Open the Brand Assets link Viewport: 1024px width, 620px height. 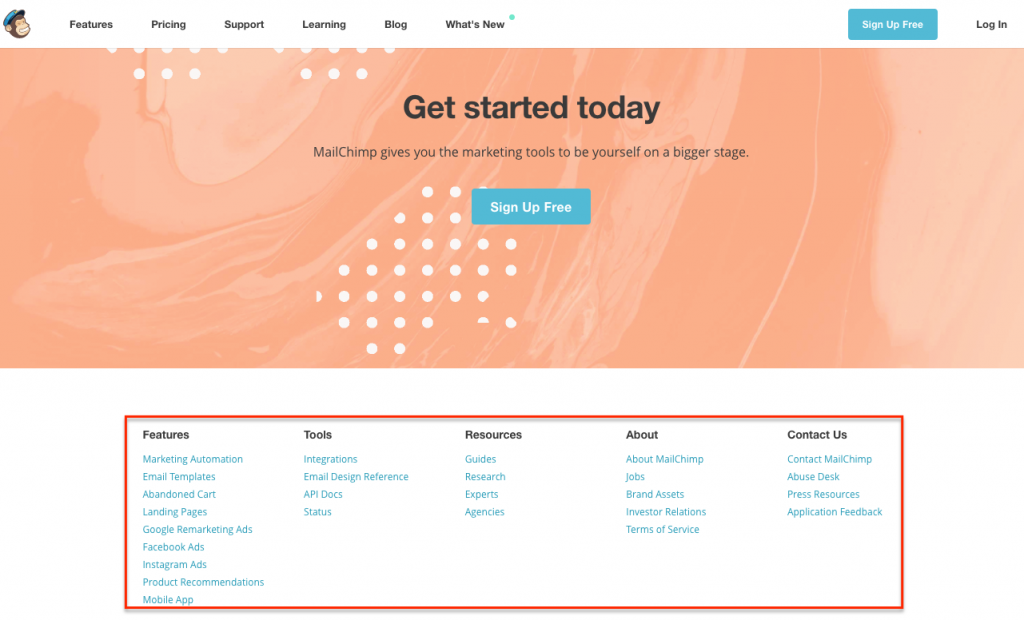point(654,495)
